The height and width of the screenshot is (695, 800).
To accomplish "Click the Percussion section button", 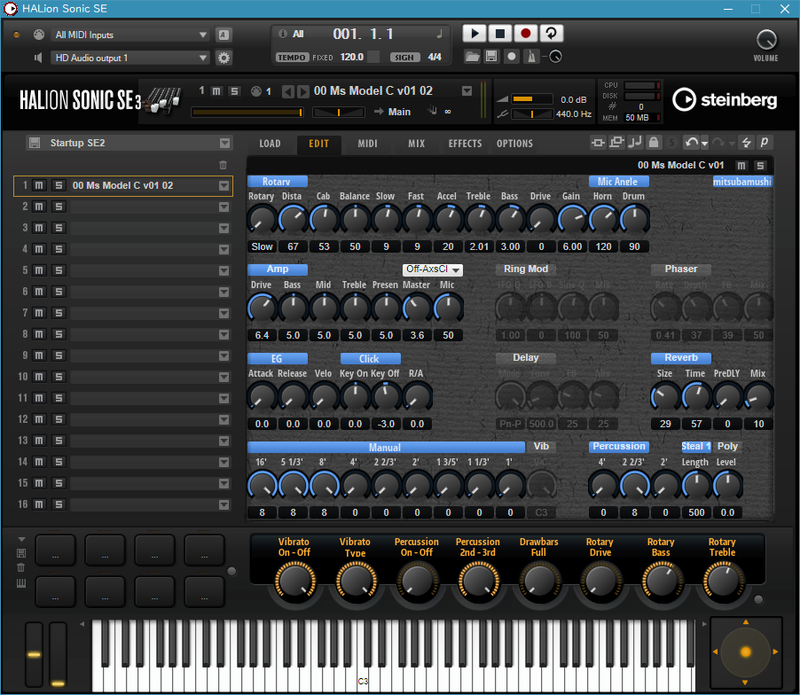I will [619, 446].
